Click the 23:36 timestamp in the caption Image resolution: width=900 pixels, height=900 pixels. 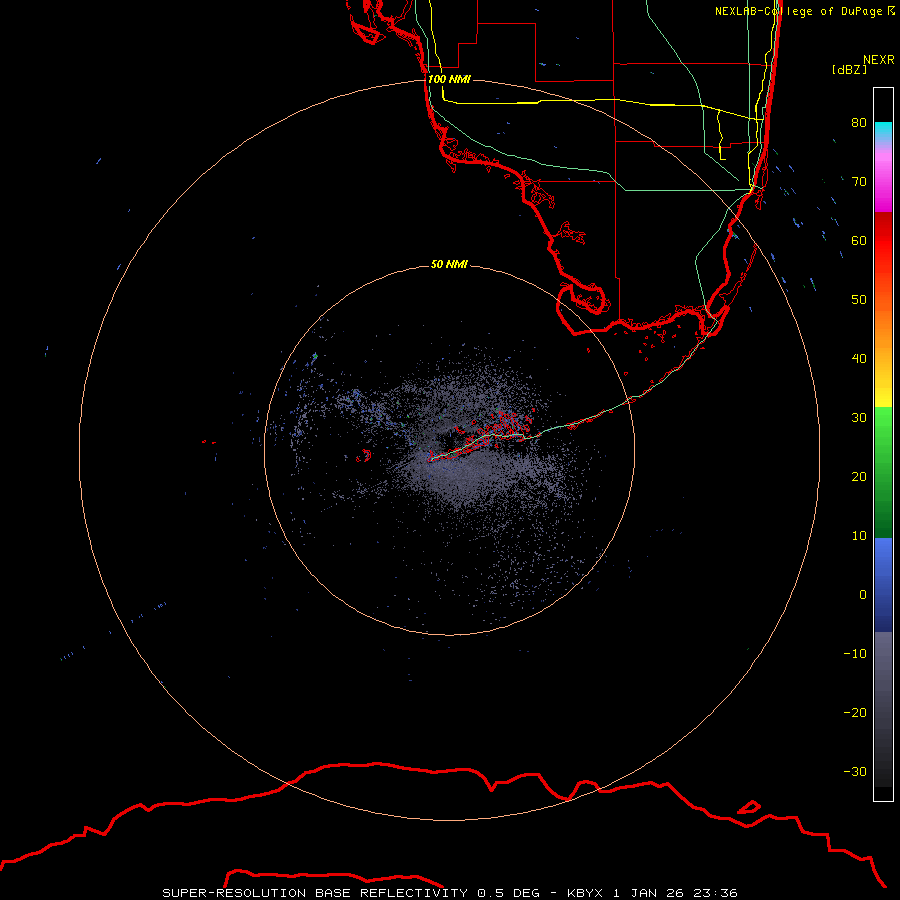[715, 893]
